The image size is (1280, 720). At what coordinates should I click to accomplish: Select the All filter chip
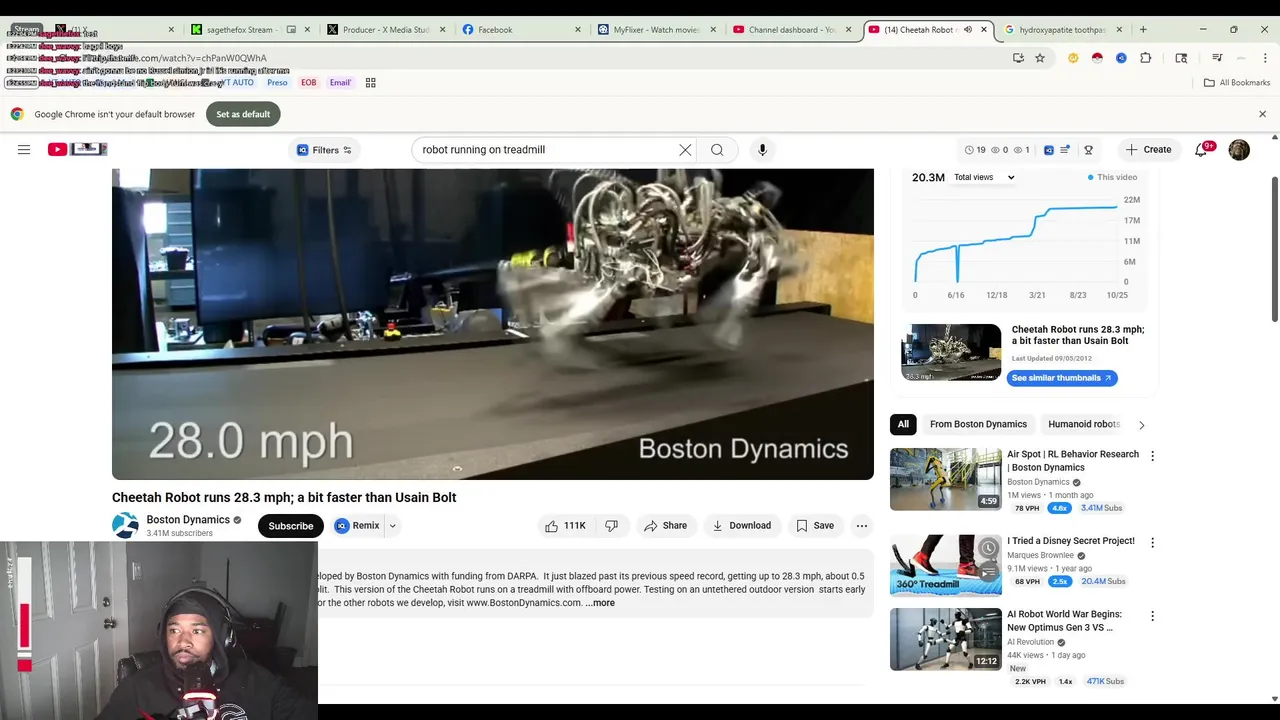point(903,424)
